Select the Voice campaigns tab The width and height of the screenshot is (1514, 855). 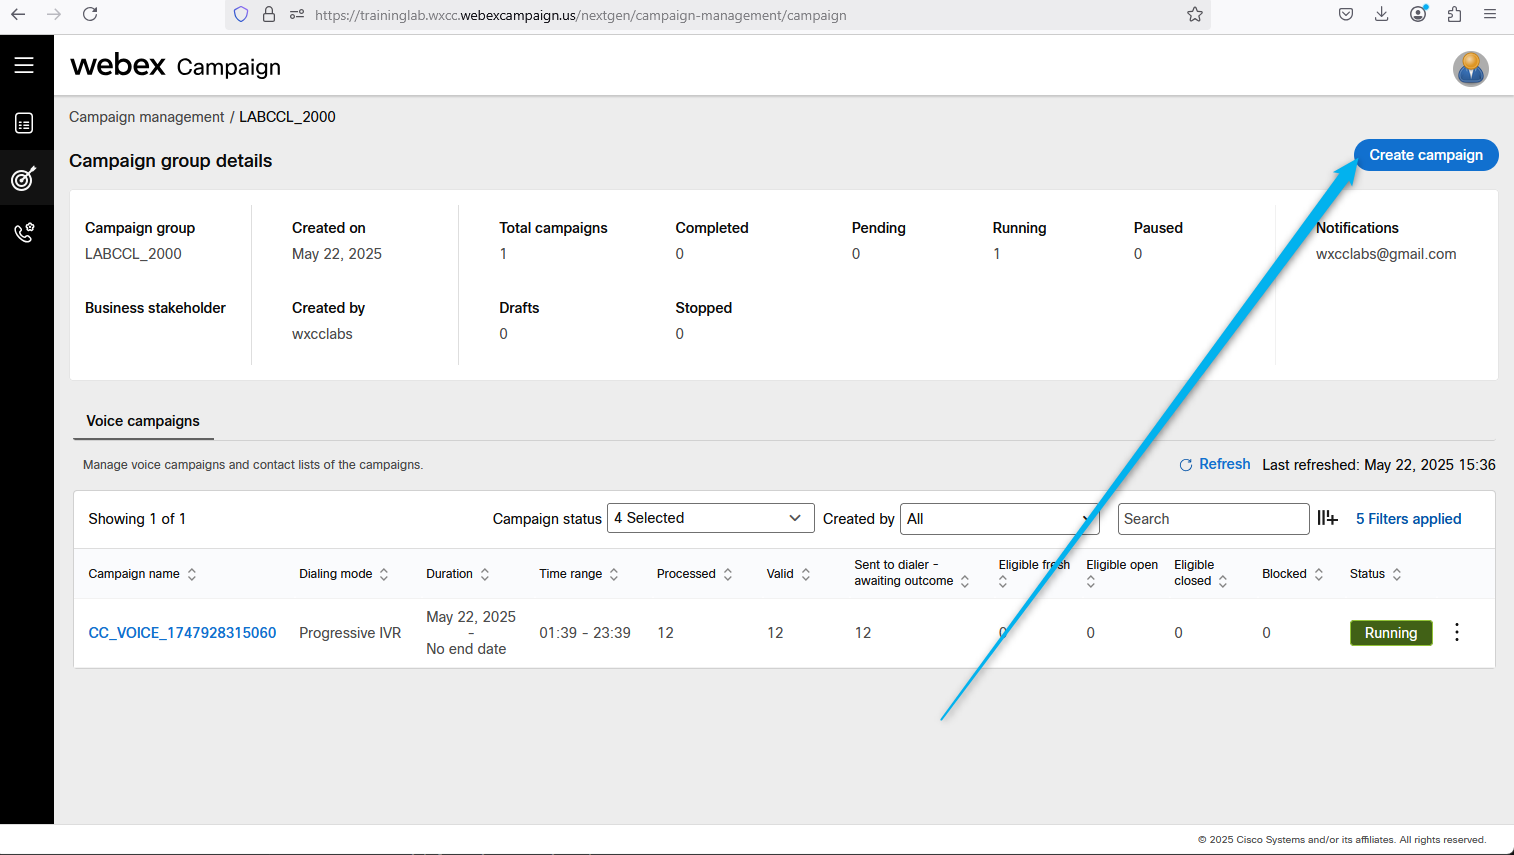coord(143,421)
